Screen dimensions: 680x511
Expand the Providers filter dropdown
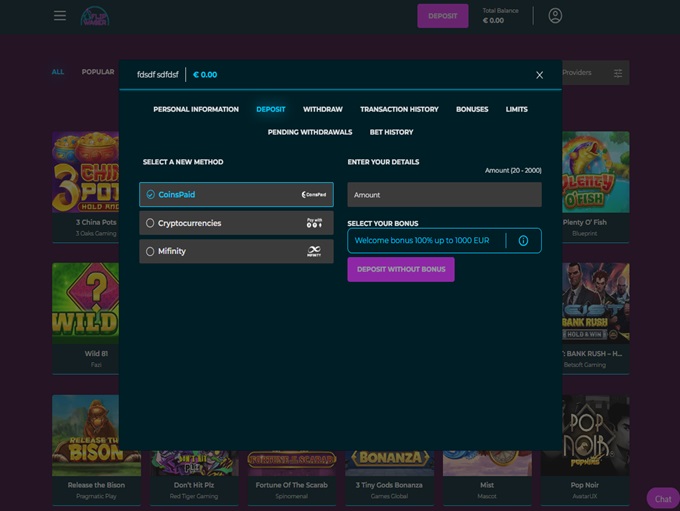[x=580, y=73]
